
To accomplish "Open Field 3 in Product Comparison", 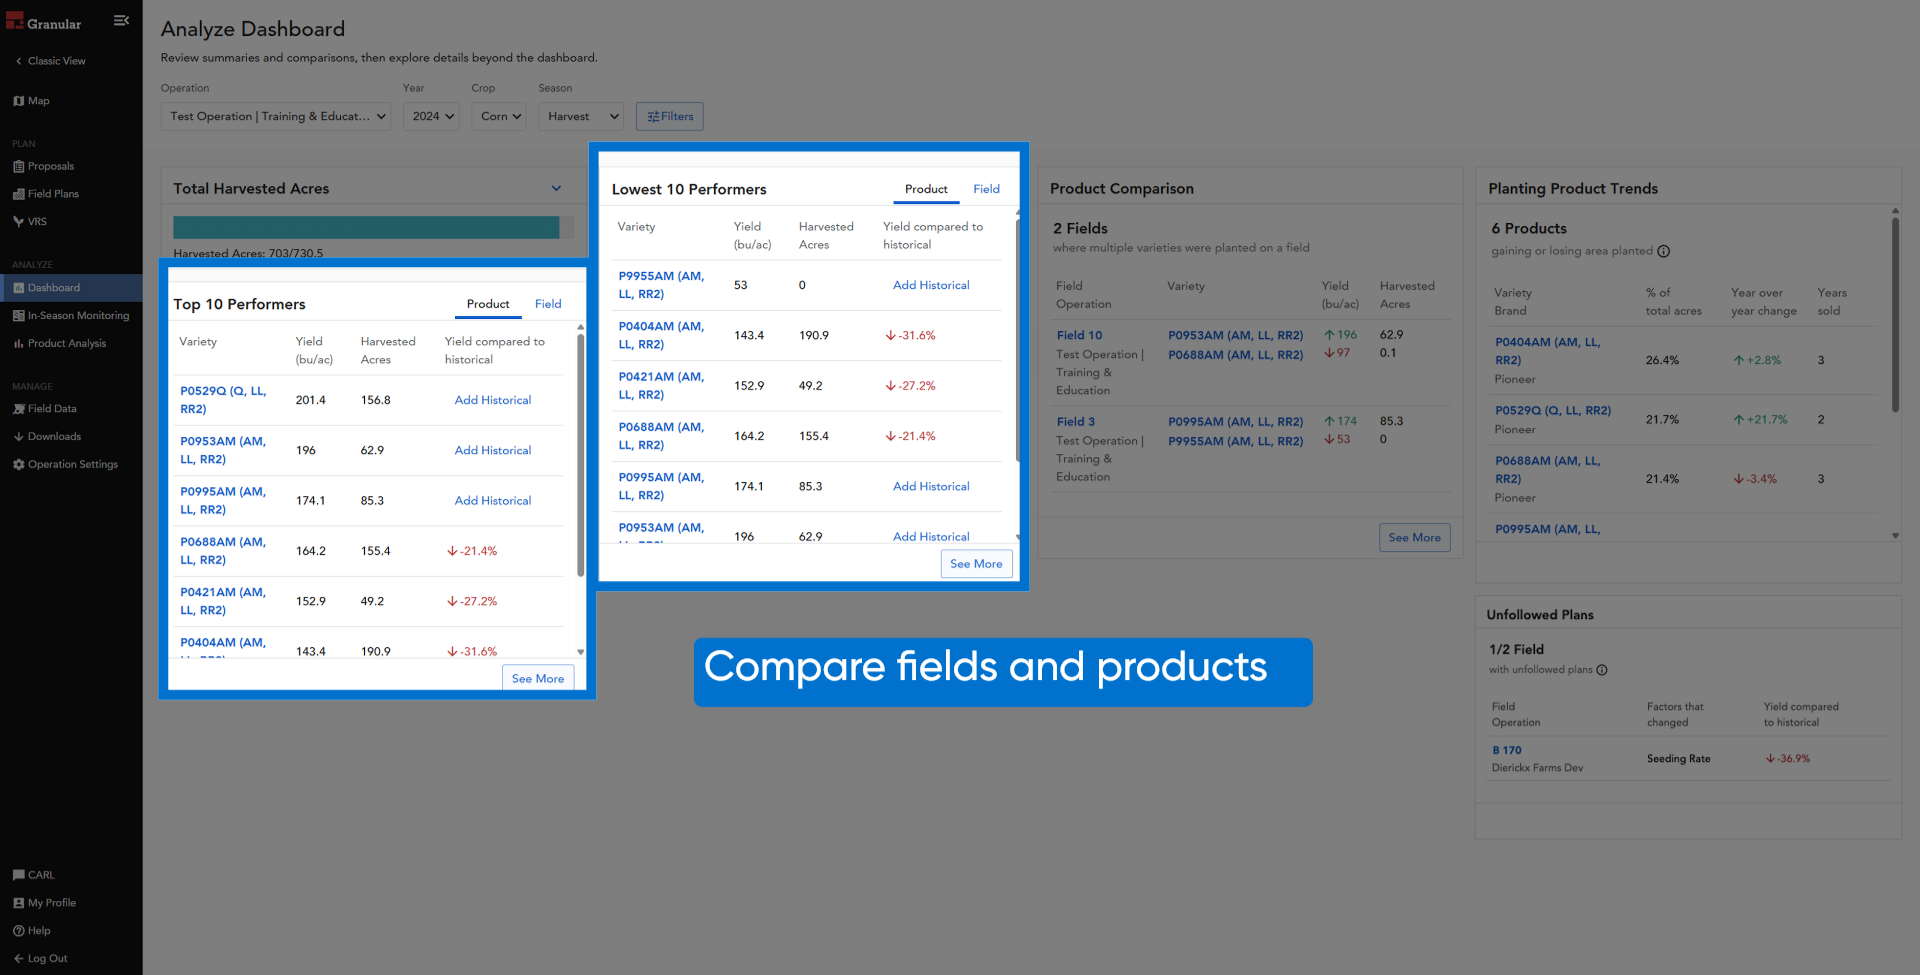I will (x=1075, y=422).
